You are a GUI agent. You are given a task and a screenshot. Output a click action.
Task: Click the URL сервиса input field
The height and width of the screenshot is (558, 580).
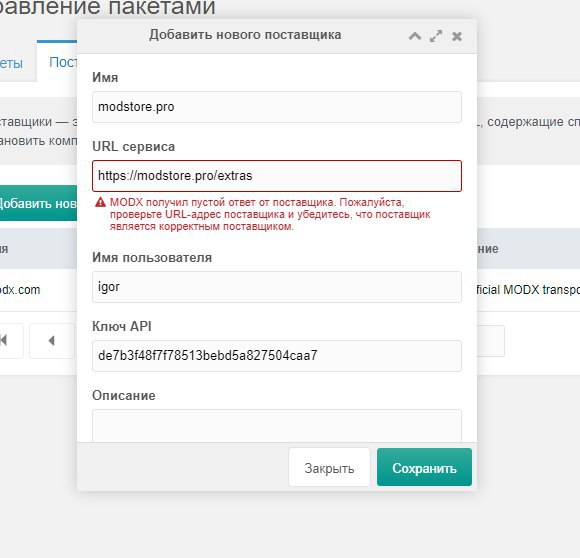(277, 176)
